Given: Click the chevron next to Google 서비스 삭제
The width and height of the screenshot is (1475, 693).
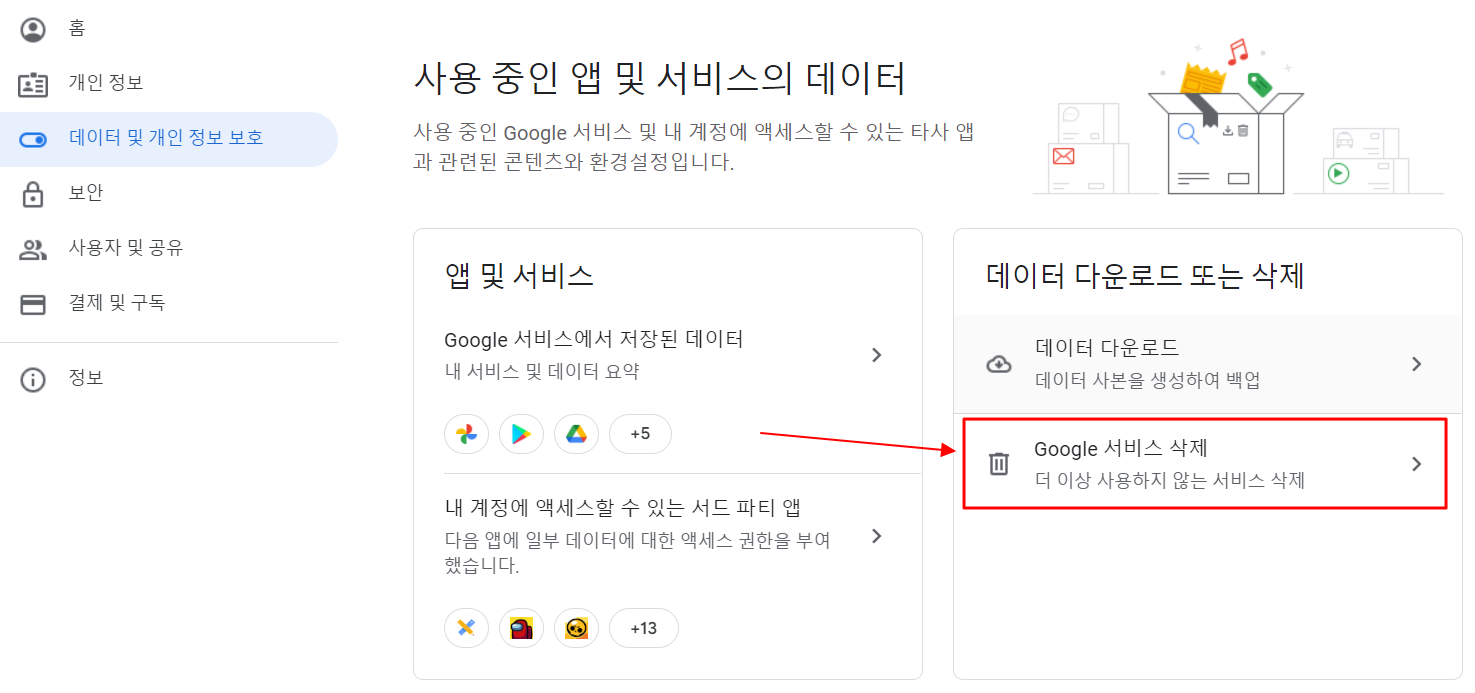Looking at the screenshot, I should (1416, 463).
